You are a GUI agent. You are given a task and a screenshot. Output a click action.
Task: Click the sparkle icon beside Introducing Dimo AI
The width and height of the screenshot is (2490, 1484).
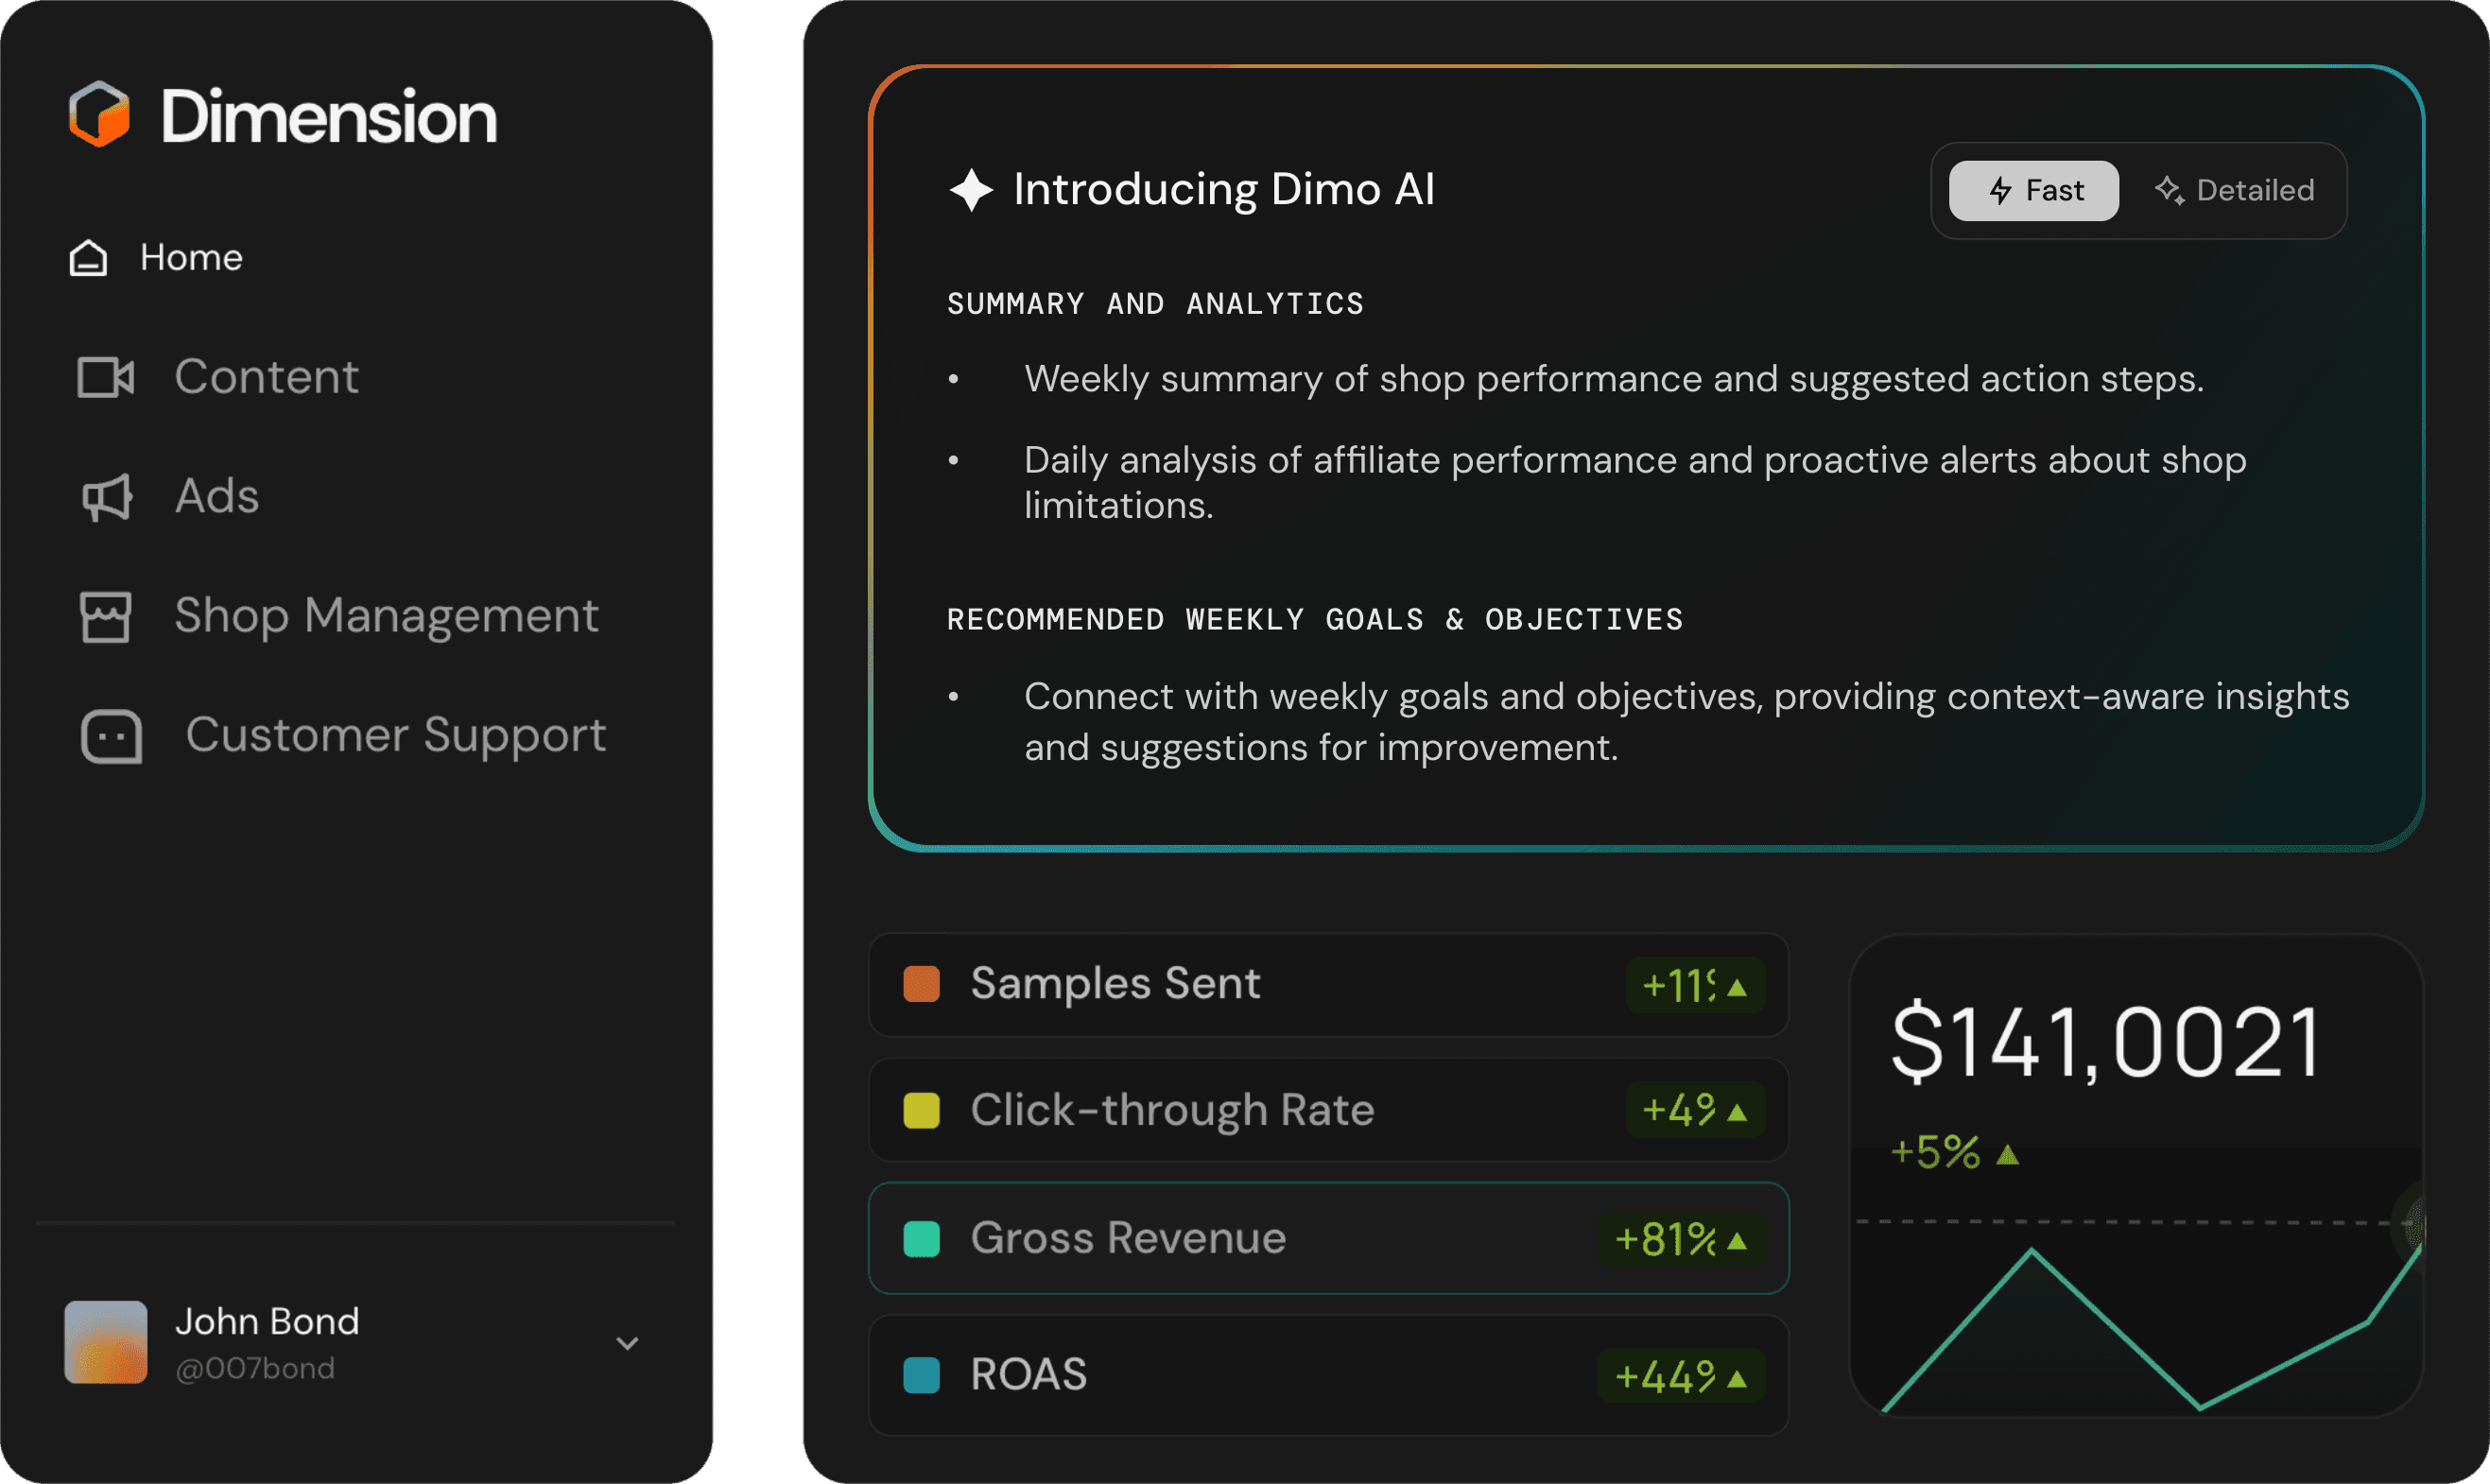pos(970,190)
